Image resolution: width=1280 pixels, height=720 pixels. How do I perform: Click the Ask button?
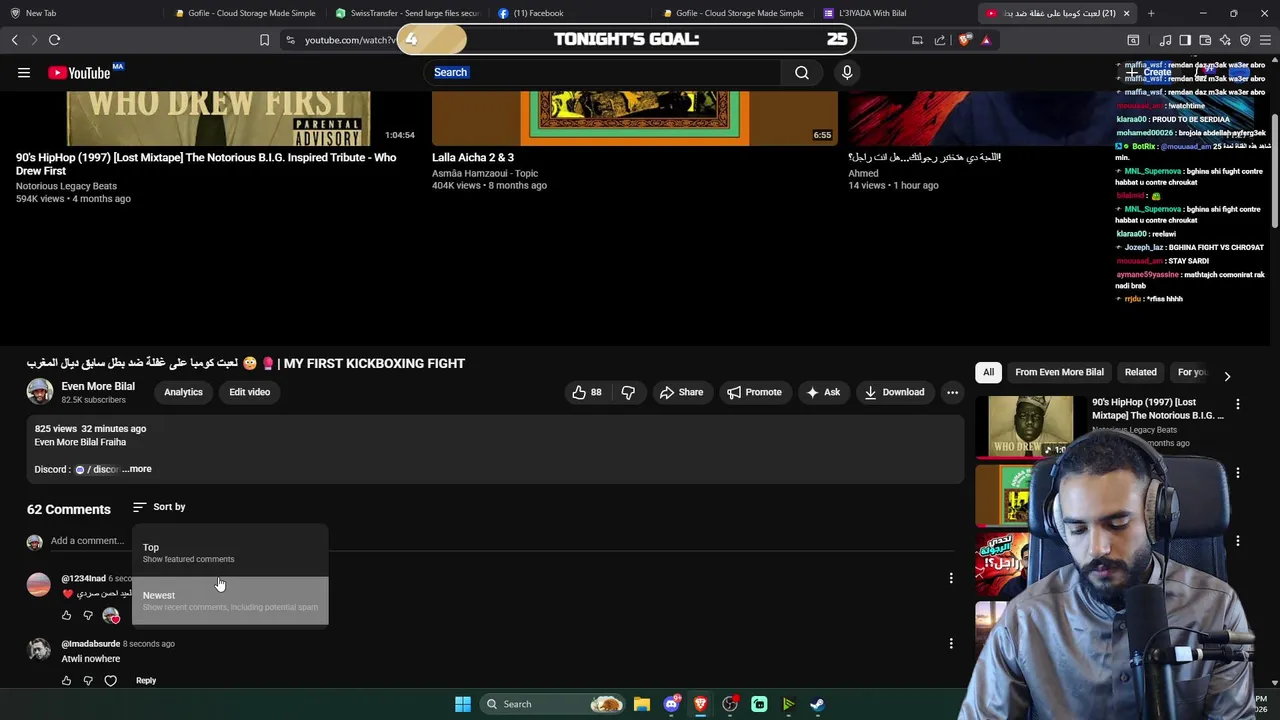pyautogui.click(x=823, y=392)
